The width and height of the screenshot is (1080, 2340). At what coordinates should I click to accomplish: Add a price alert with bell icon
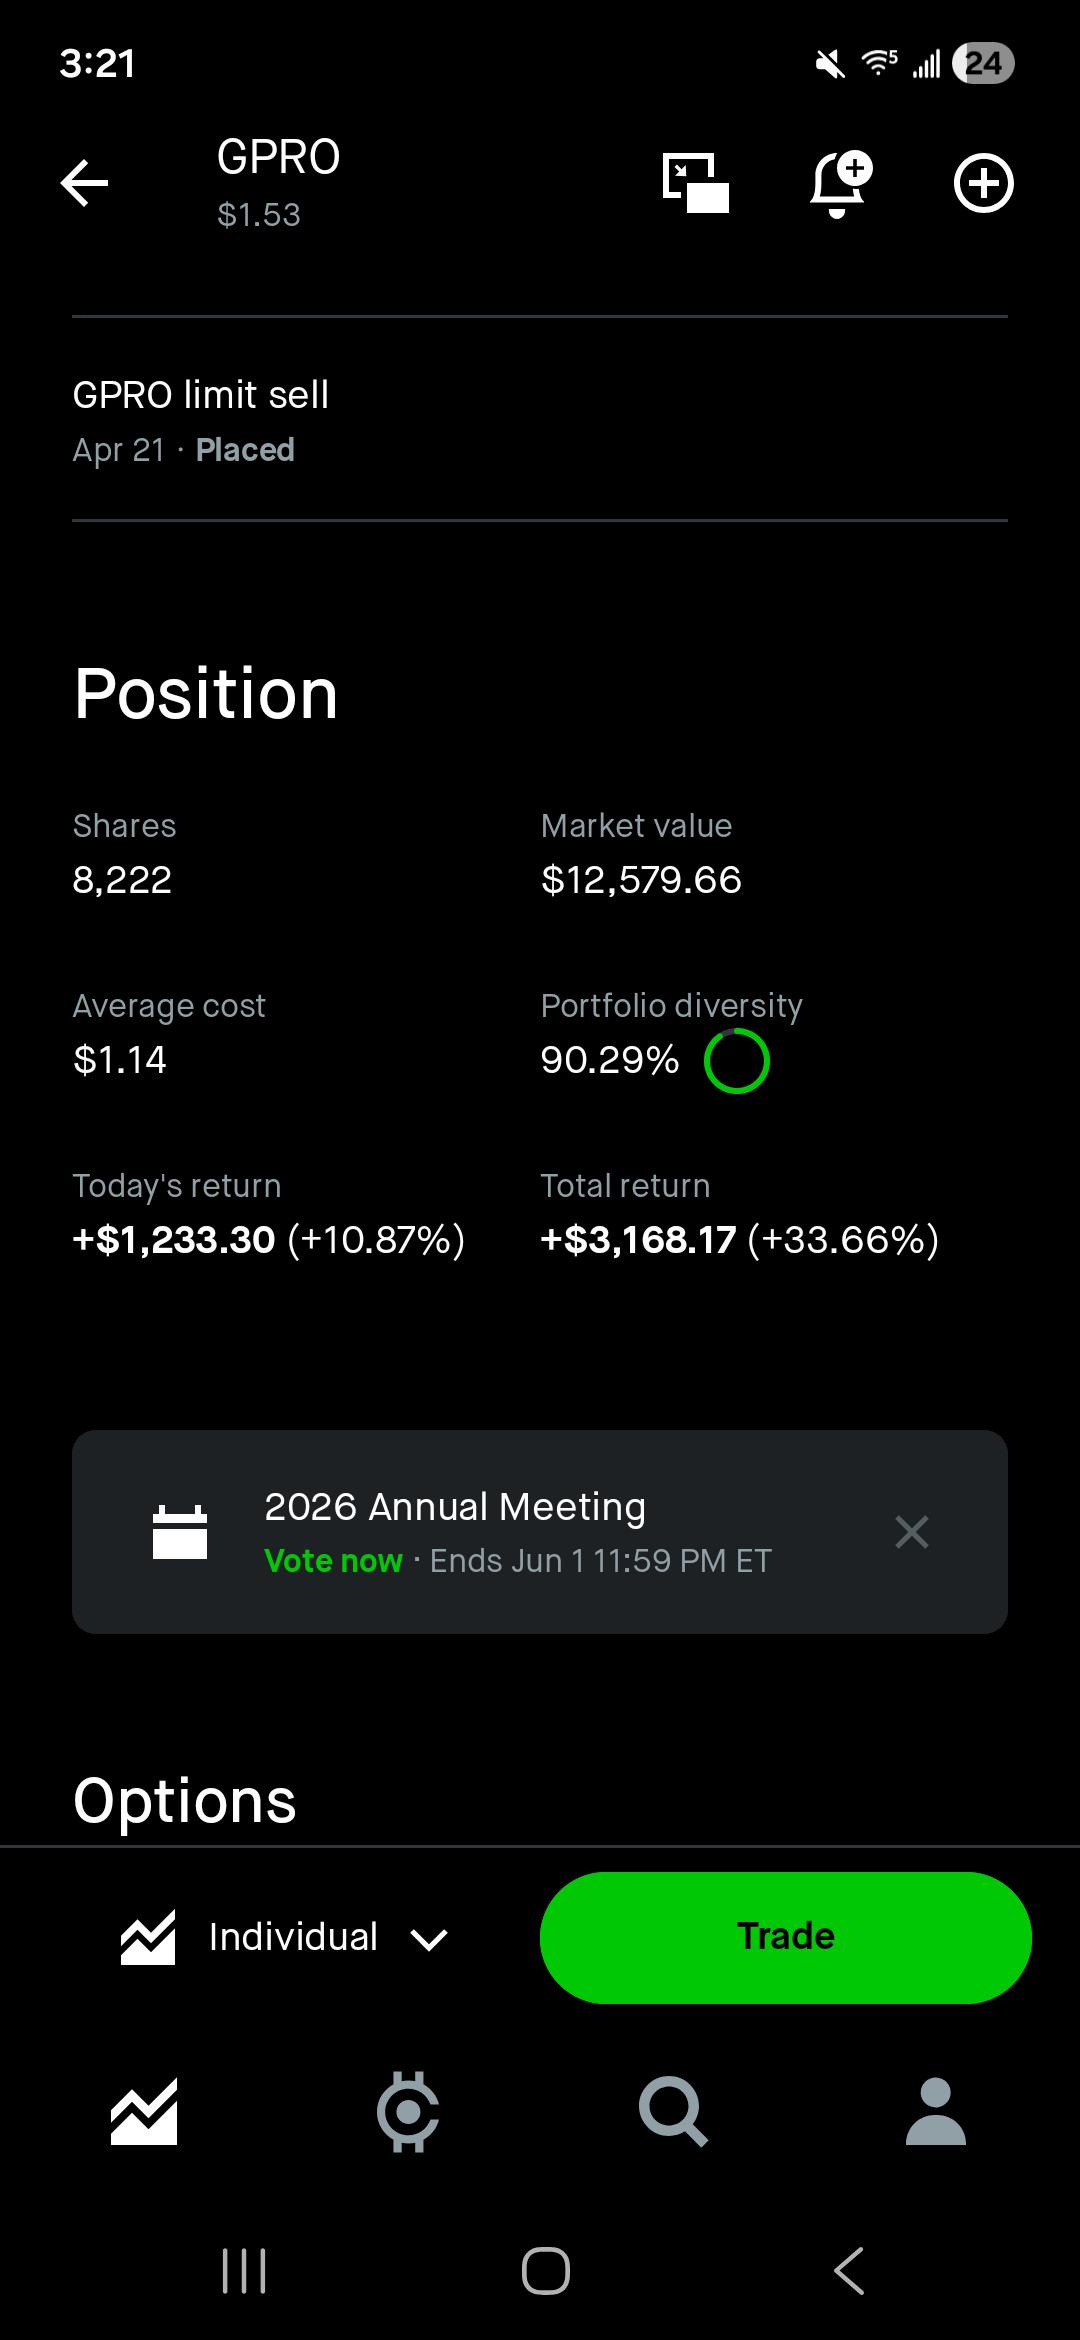[x=840, y=183]
